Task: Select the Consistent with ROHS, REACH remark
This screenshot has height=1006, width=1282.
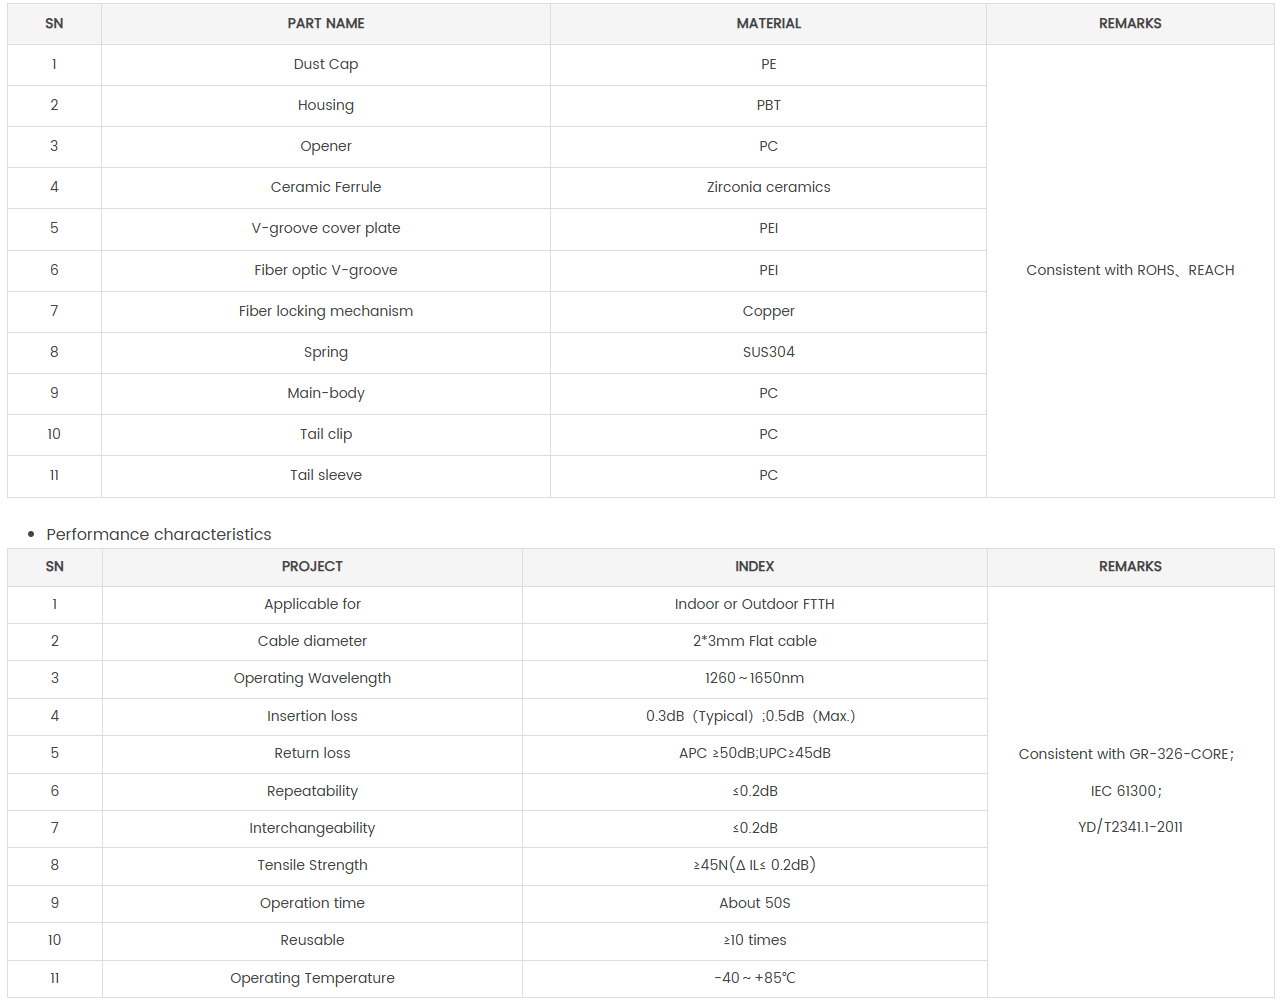Action: [x=1130, y=270]
